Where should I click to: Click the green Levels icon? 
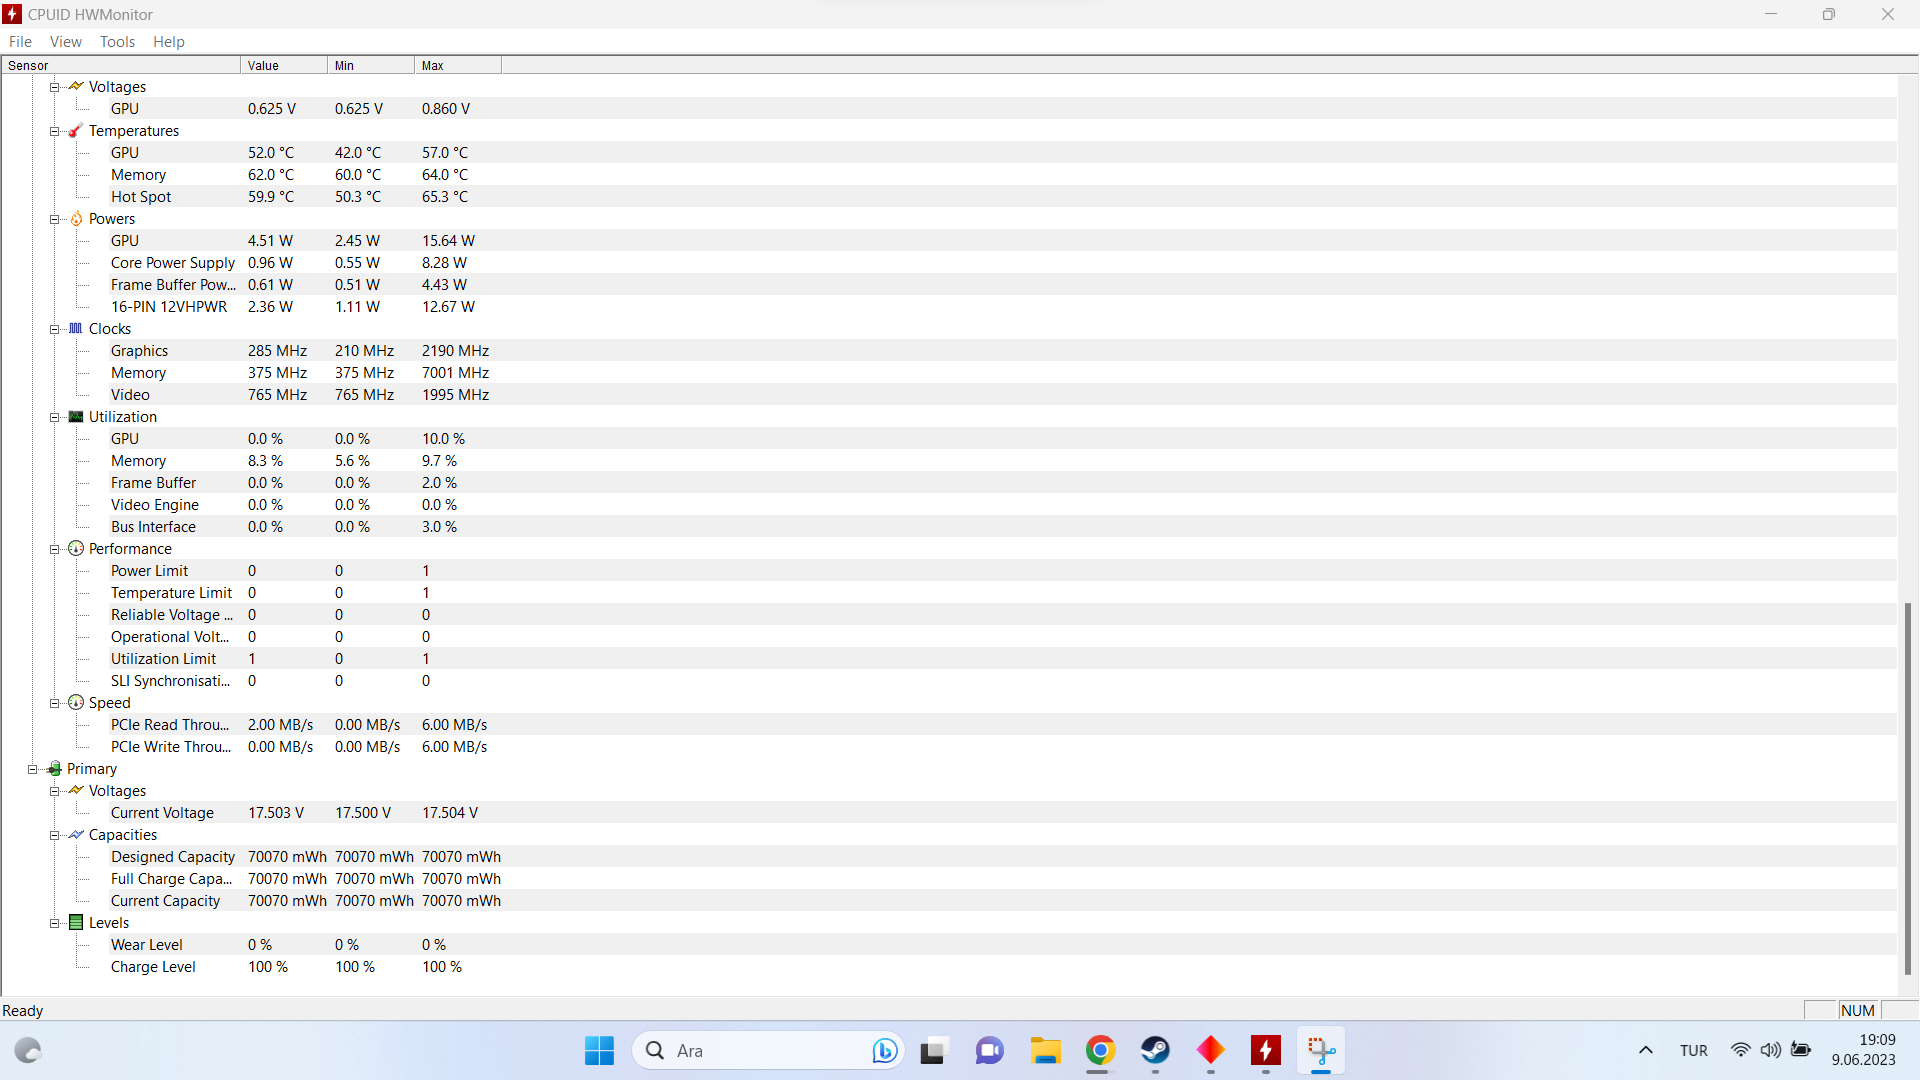76,923
